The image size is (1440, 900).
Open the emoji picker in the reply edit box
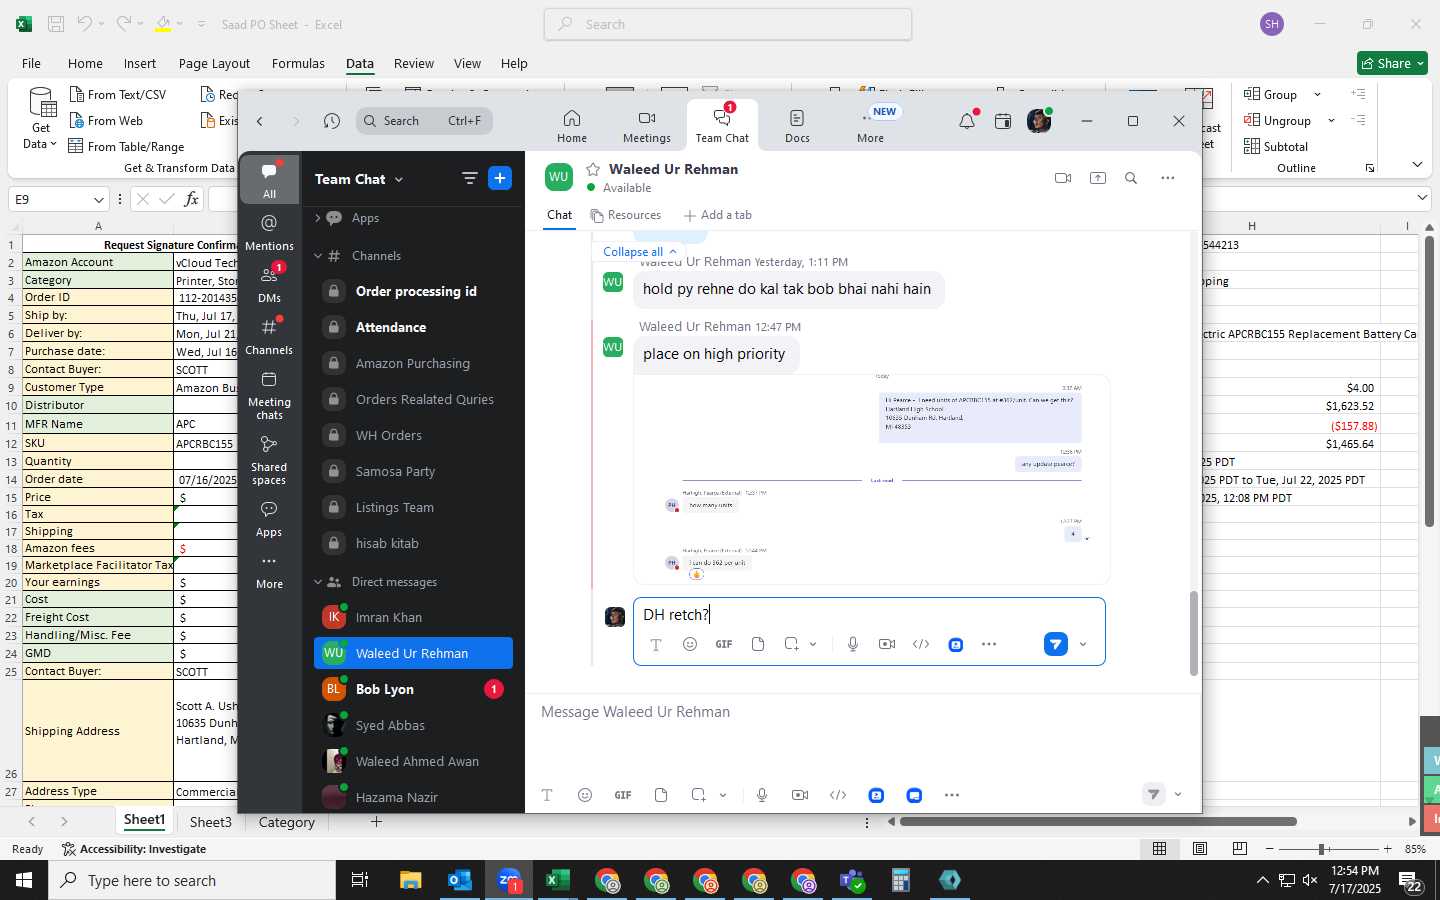690,644
